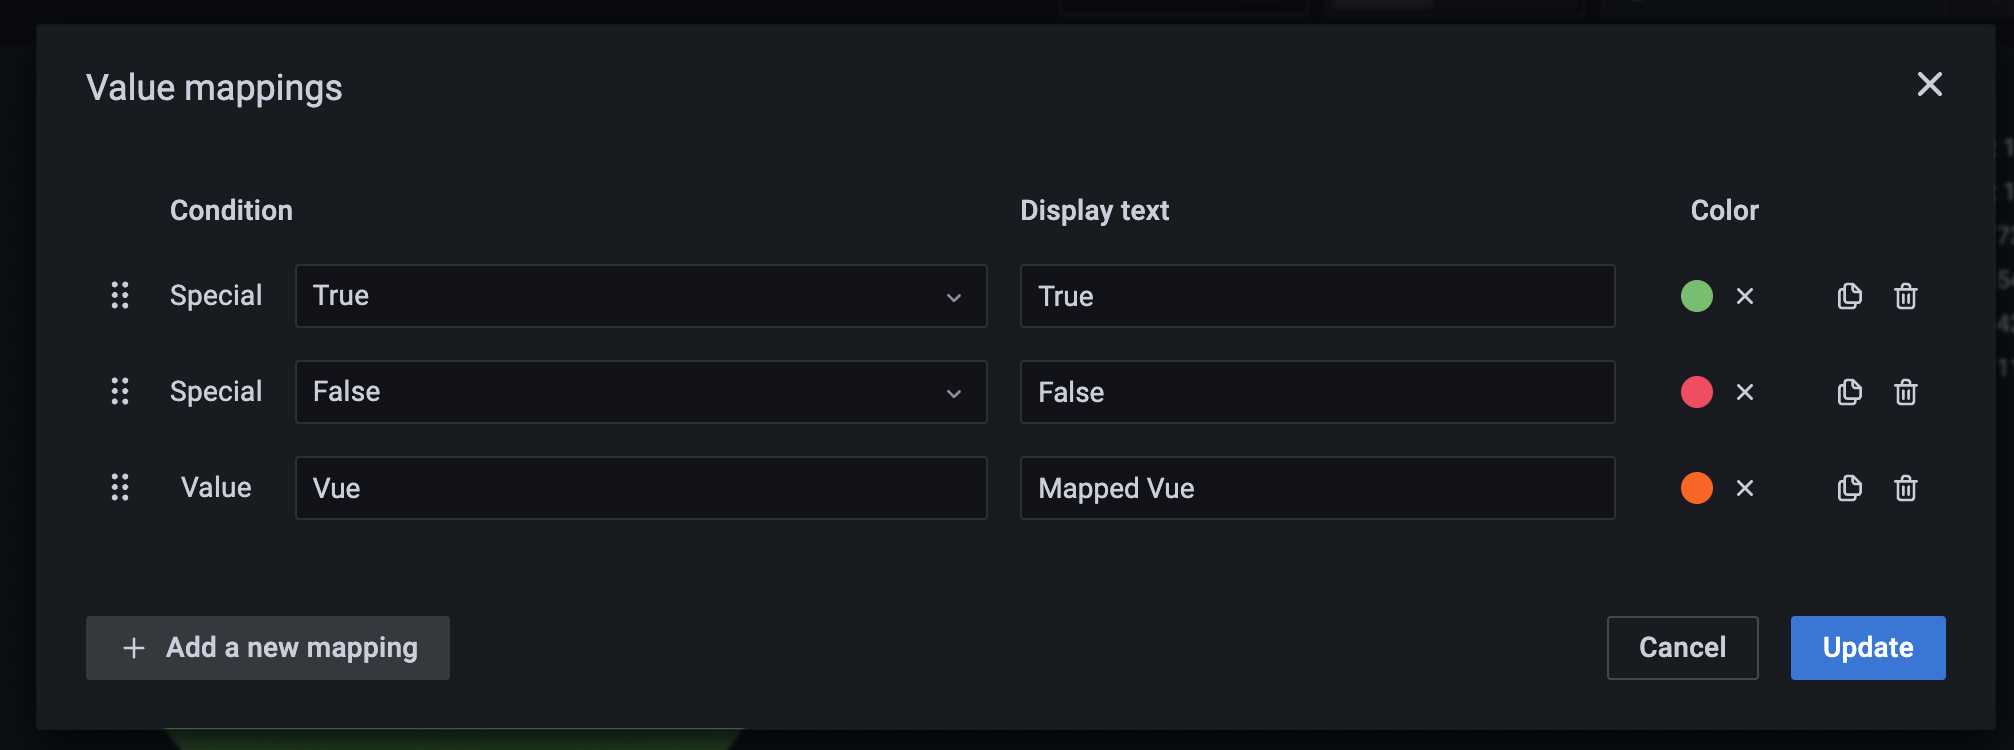The width and height of the screenshot is (2014, 750).
Task: Click the Mapped Vue display text field
Action: 1317,488
